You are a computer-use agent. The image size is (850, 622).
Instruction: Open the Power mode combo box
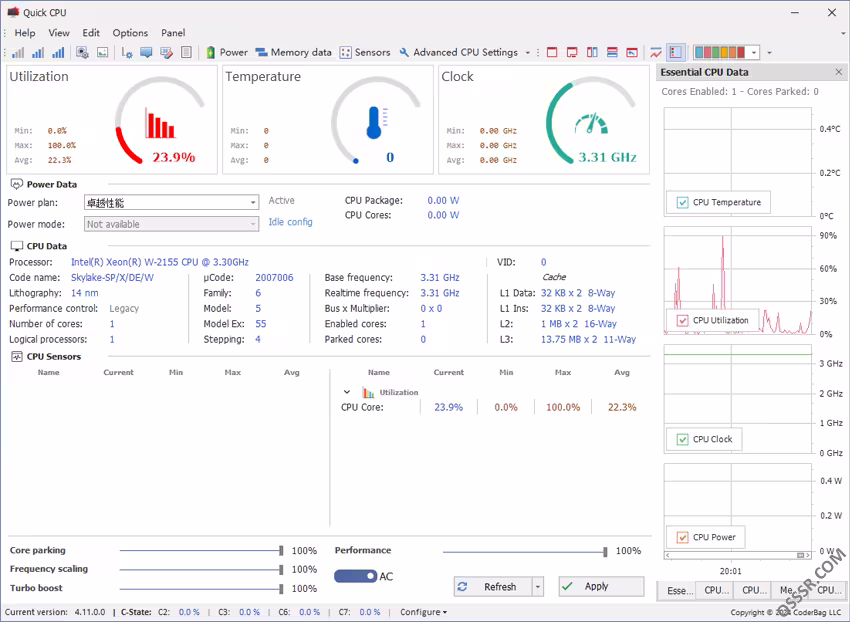pos(171,224)
